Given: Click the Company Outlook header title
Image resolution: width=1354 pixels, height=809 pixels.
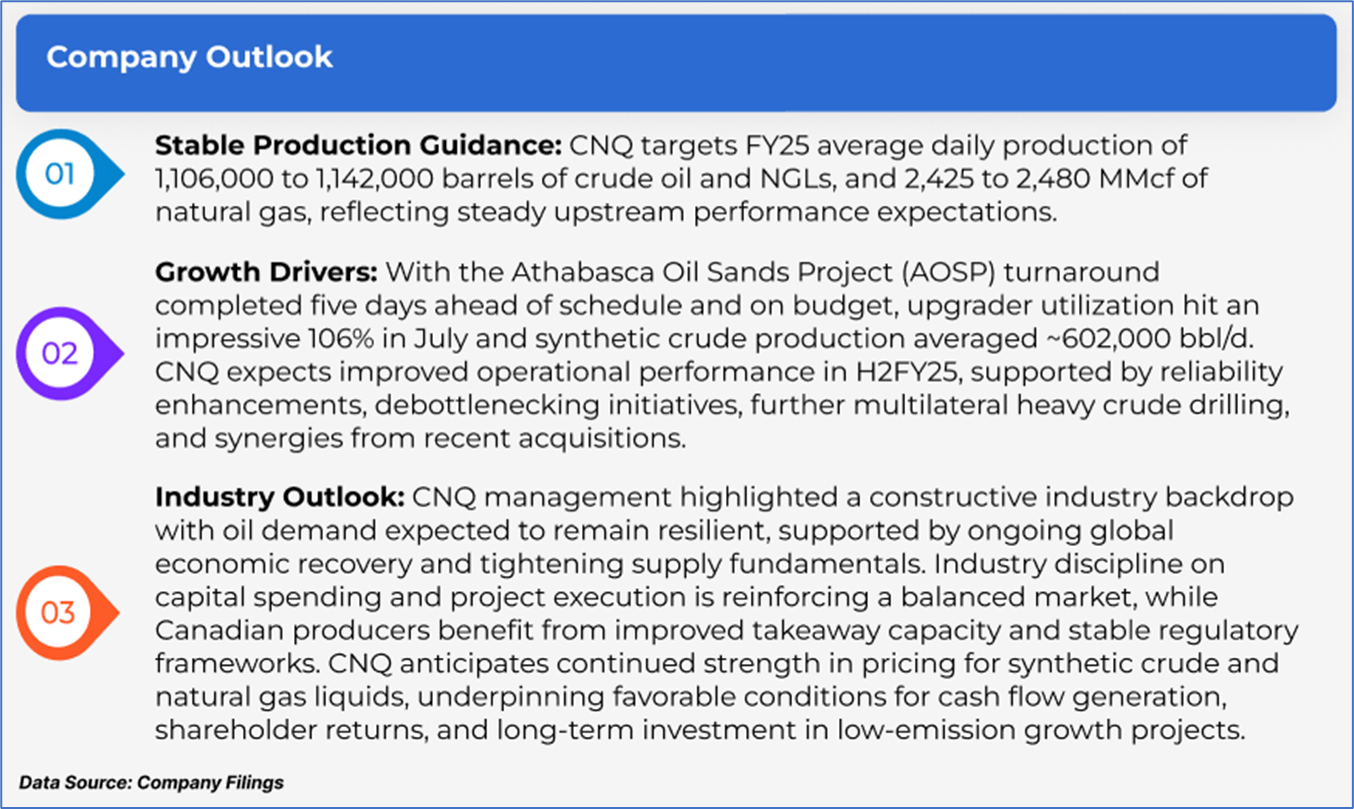Looking at the screenshot, I should 189,57.
